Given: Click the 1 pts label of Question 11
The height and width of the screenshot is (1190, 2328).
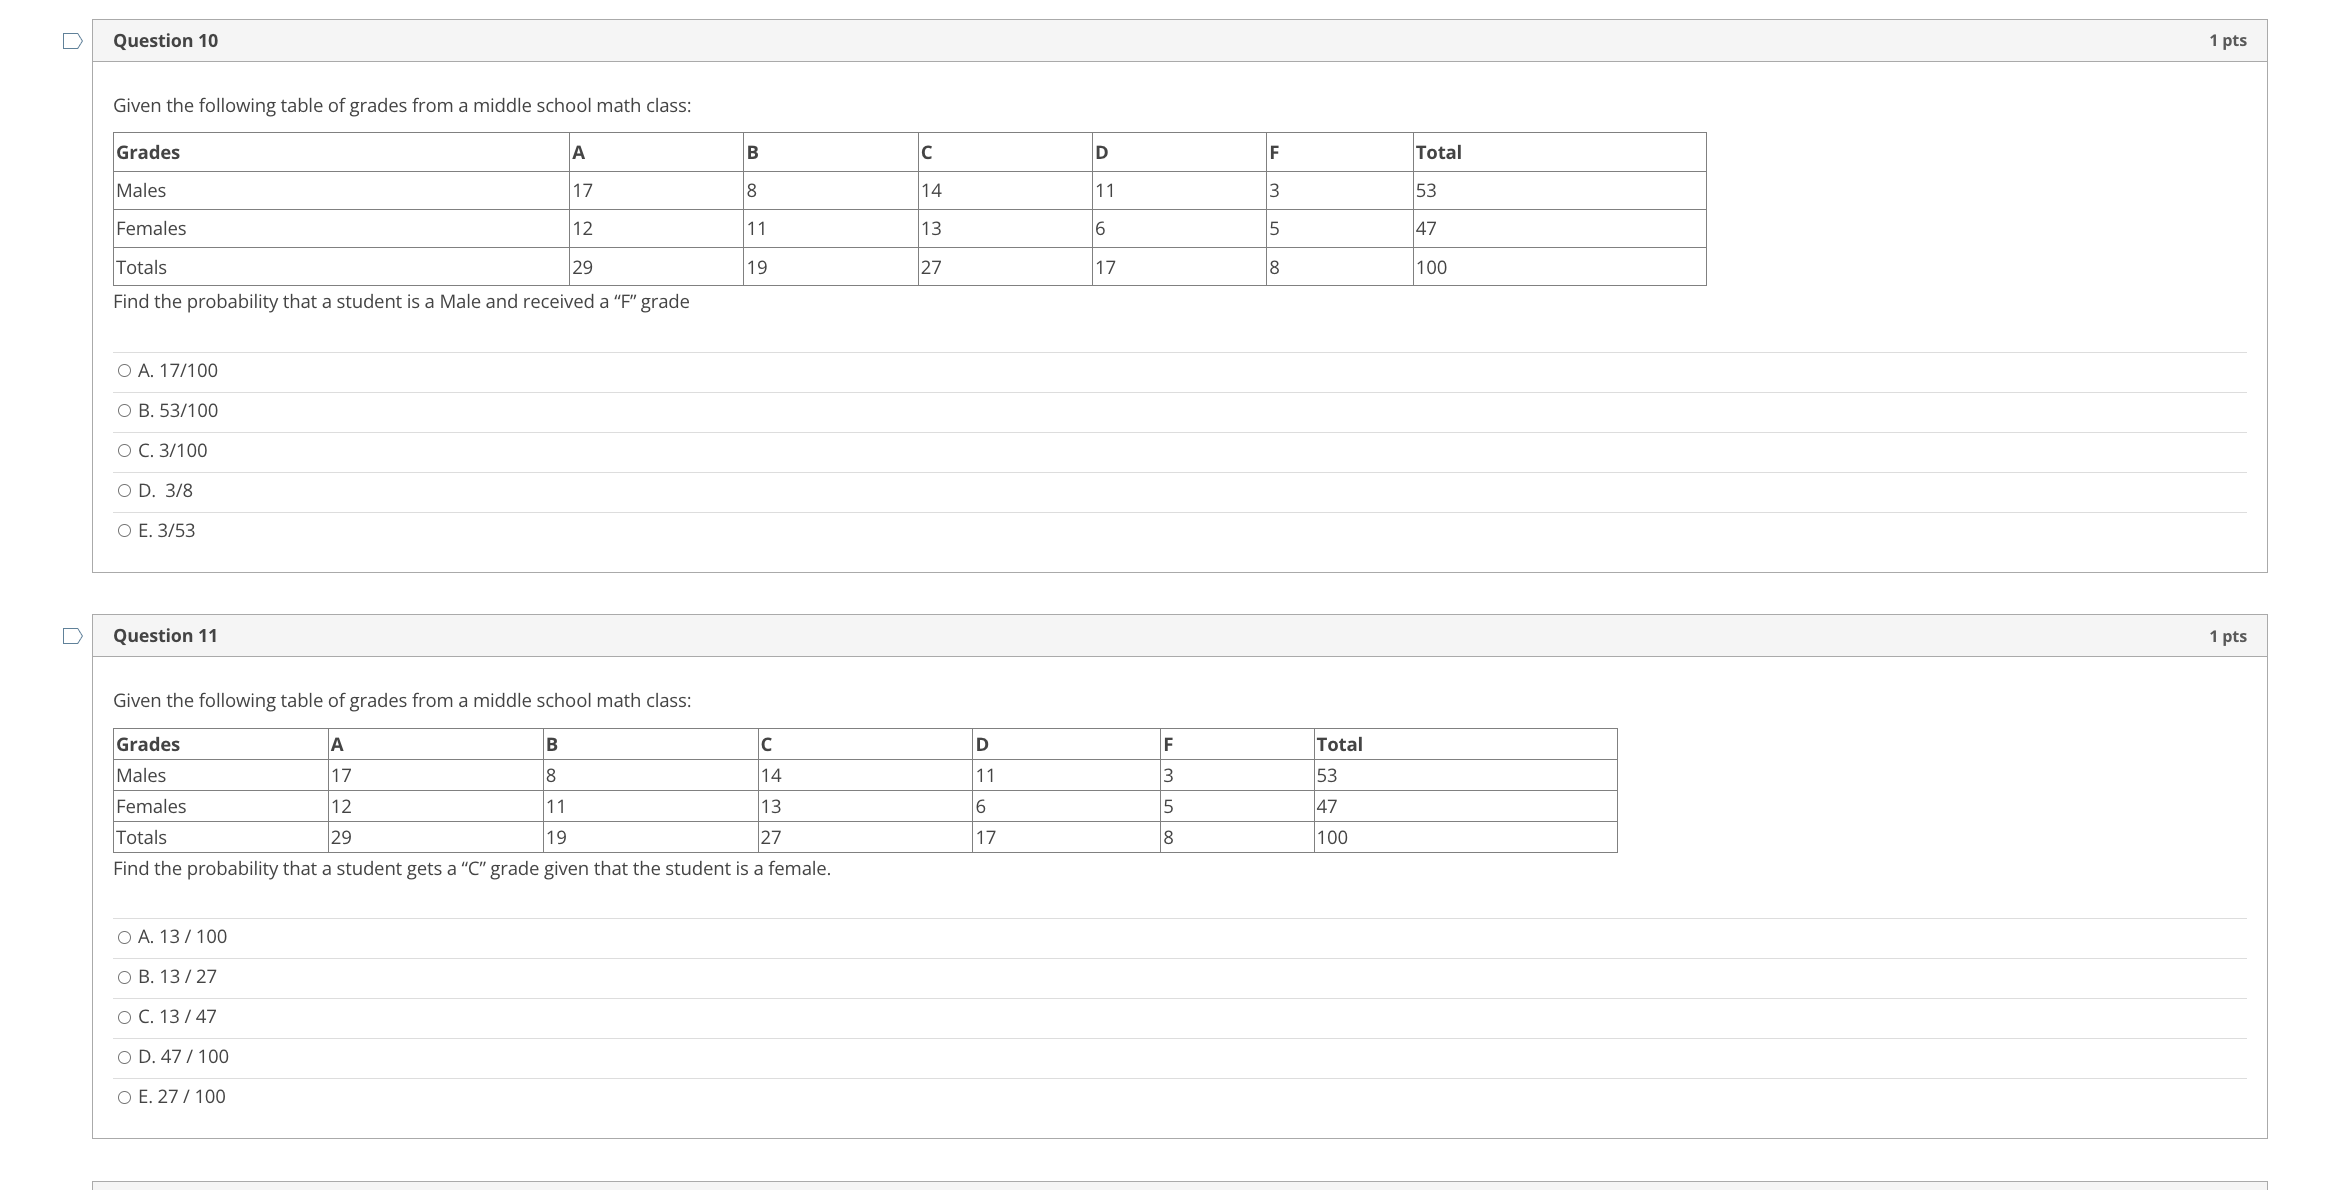Looking at the screenshot, I should click(x=2227, y=636).
